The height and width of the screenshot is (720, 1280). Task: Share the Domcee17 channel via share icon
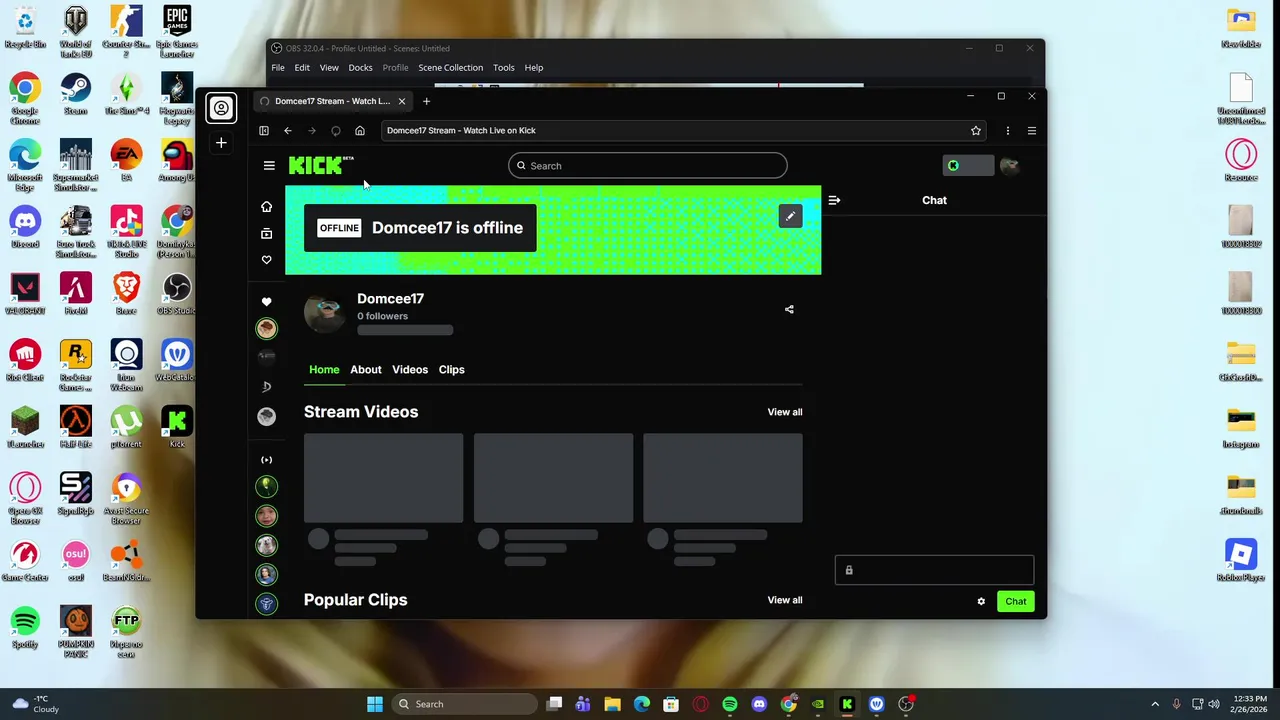tap(789, 310)
